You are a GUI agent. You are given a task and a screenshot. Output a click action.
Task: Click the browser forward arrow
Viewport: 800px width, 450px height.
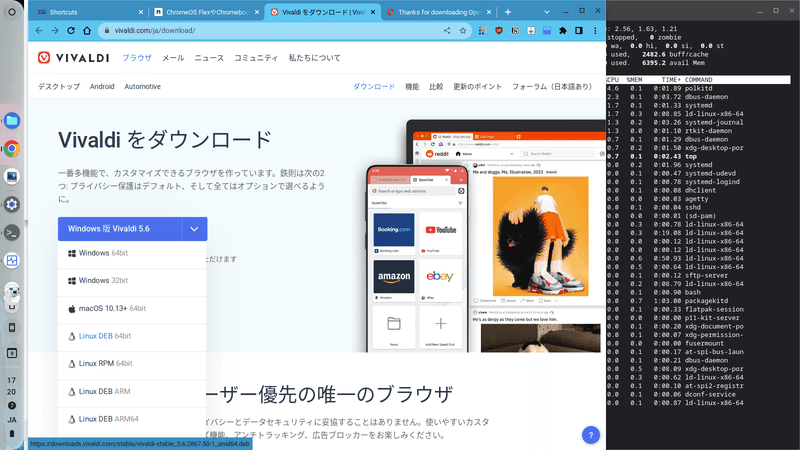click(x=55, y=31)
